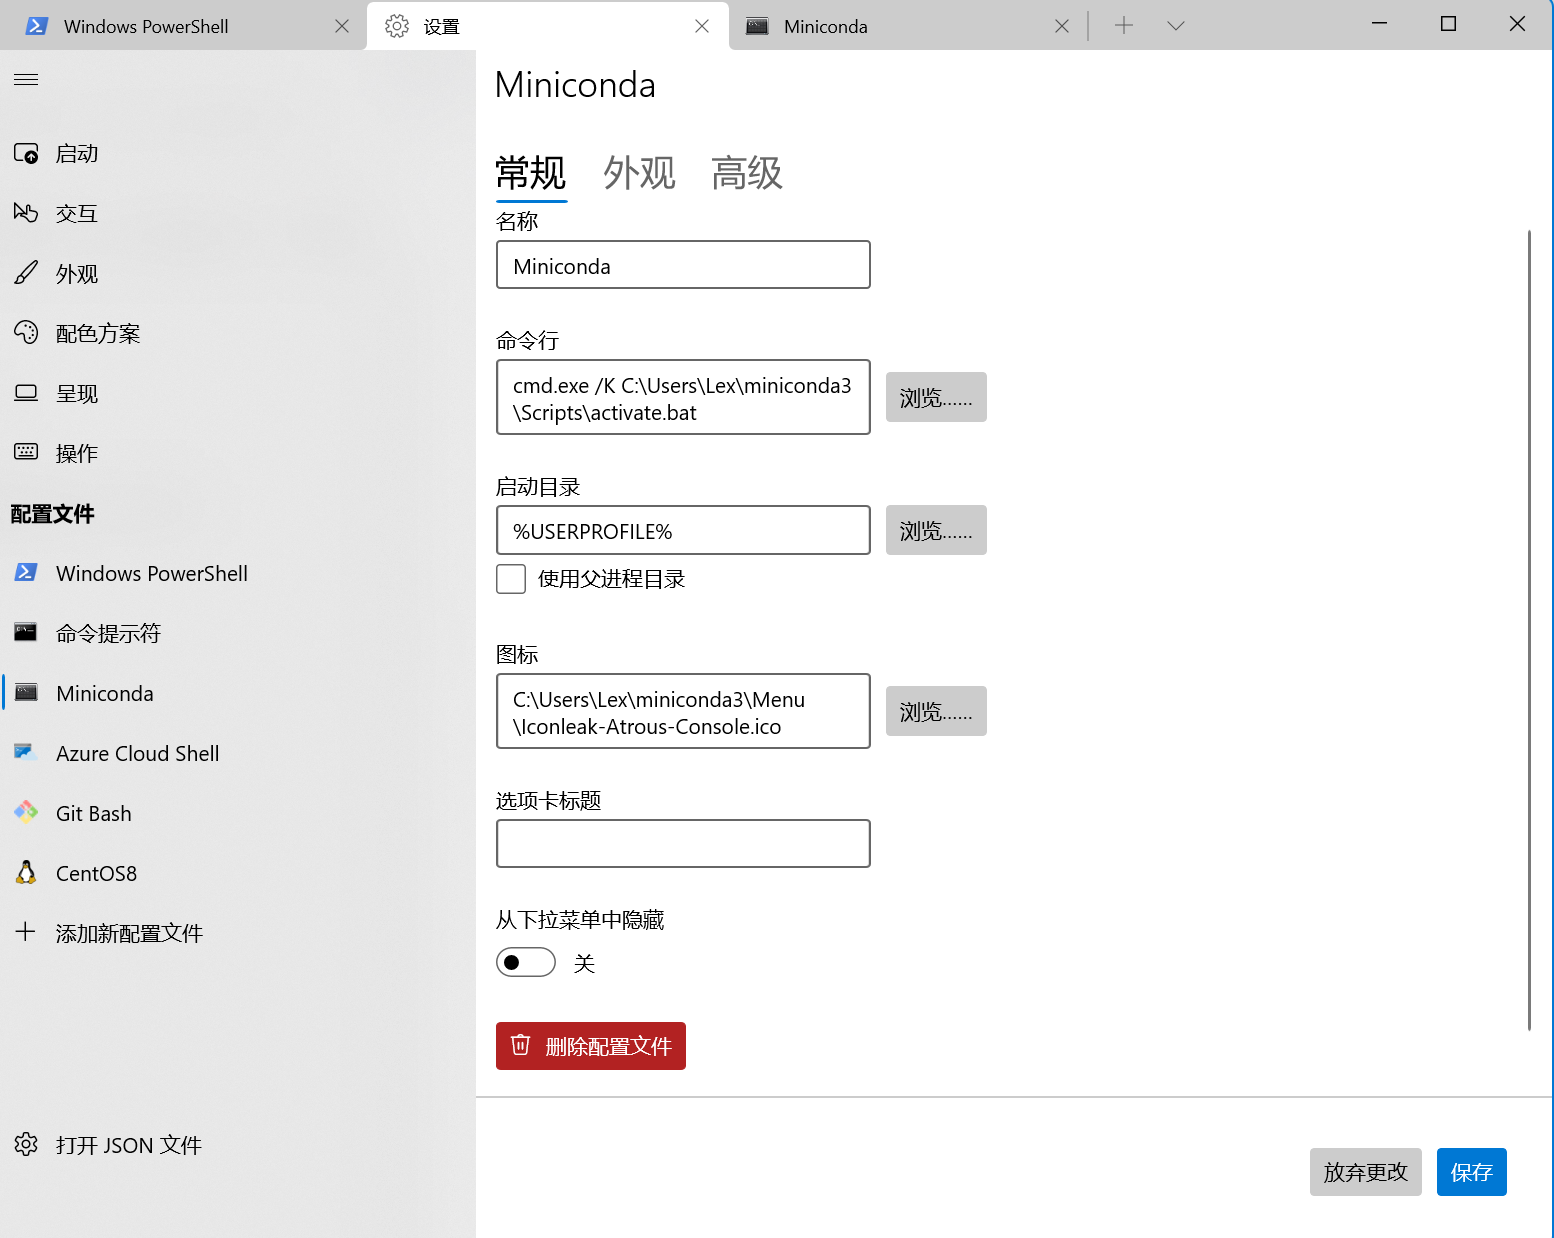Screen dimensions: 1554x1238
Task: Switch to the 高级 tab
Action: (746, 173)
